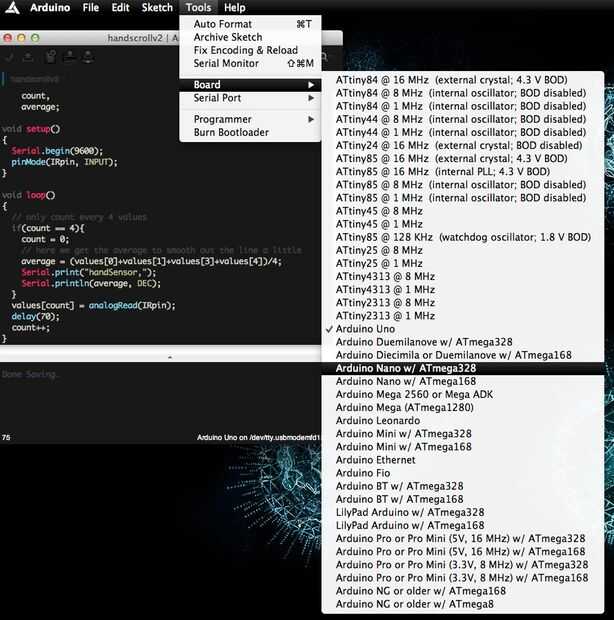
Task: Choose Burn Bootloader
Action: (250, 132)
